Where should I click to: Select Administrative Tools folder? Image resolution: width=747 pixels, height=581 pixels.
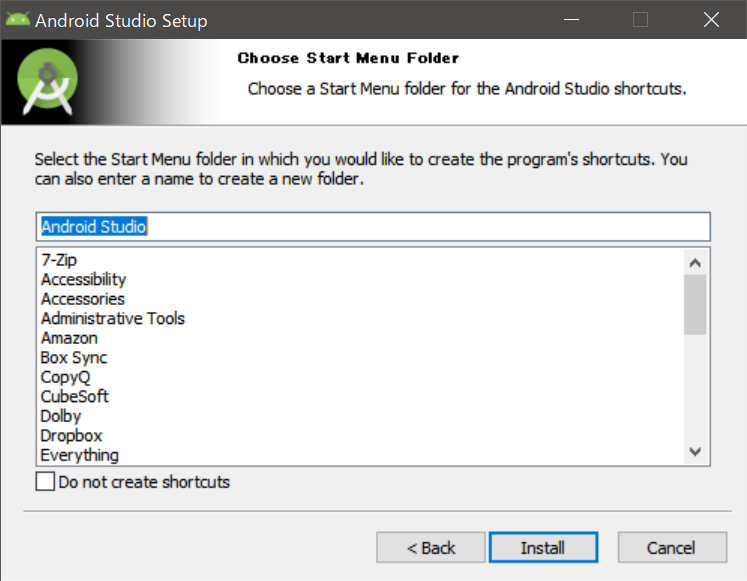(112, 319)
